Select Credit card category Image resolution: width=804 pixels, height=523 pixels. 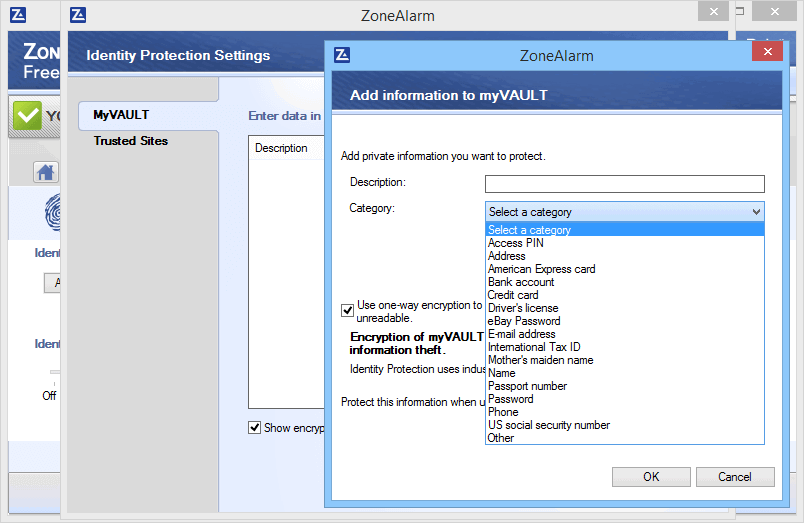coord(625,295)
